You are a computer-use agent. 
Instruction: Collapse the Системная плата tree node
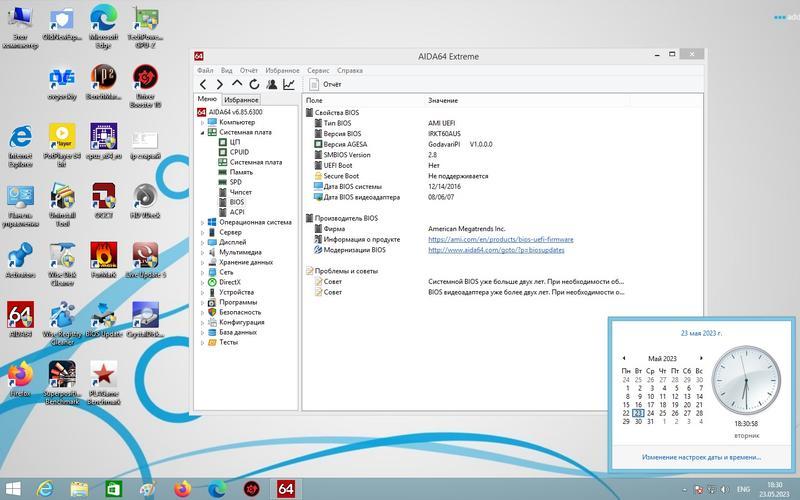pyautogui.click(x=203, y=132)
